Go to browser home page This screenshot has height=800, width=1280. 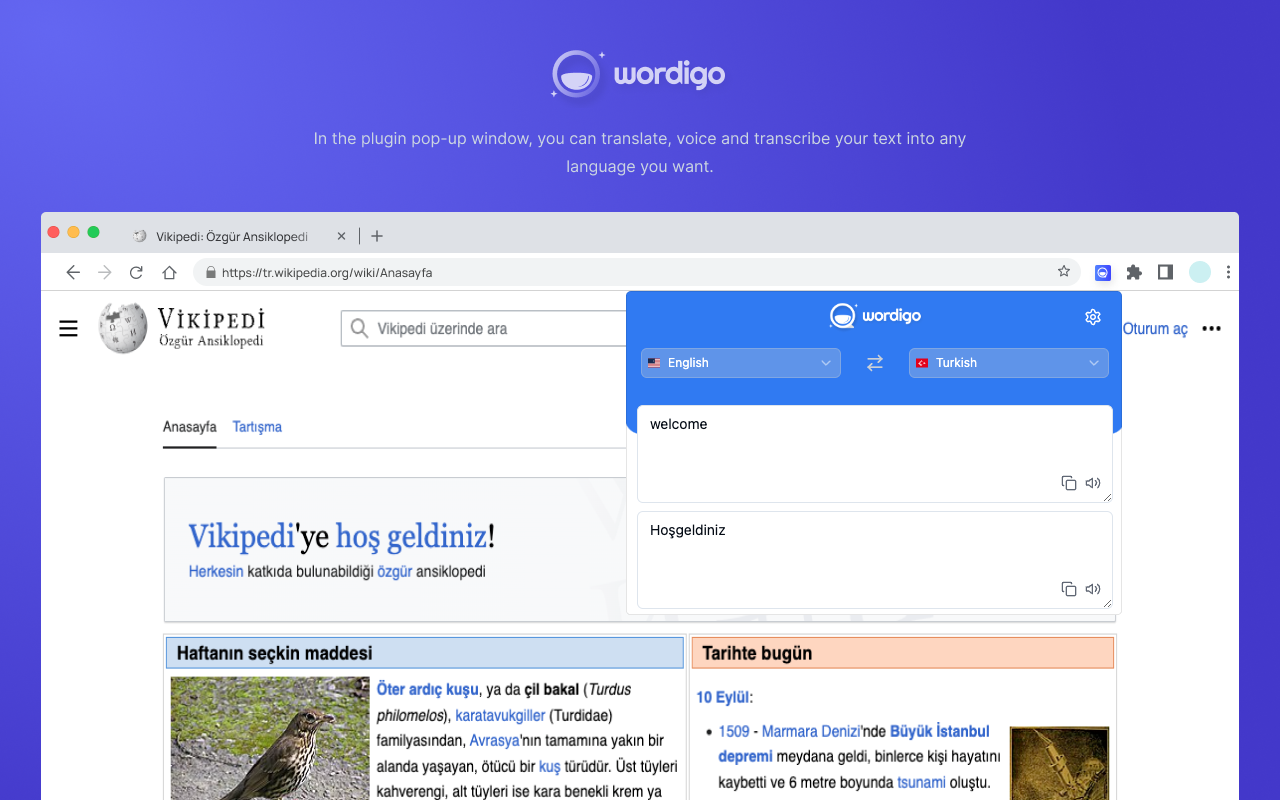(169, 272)
